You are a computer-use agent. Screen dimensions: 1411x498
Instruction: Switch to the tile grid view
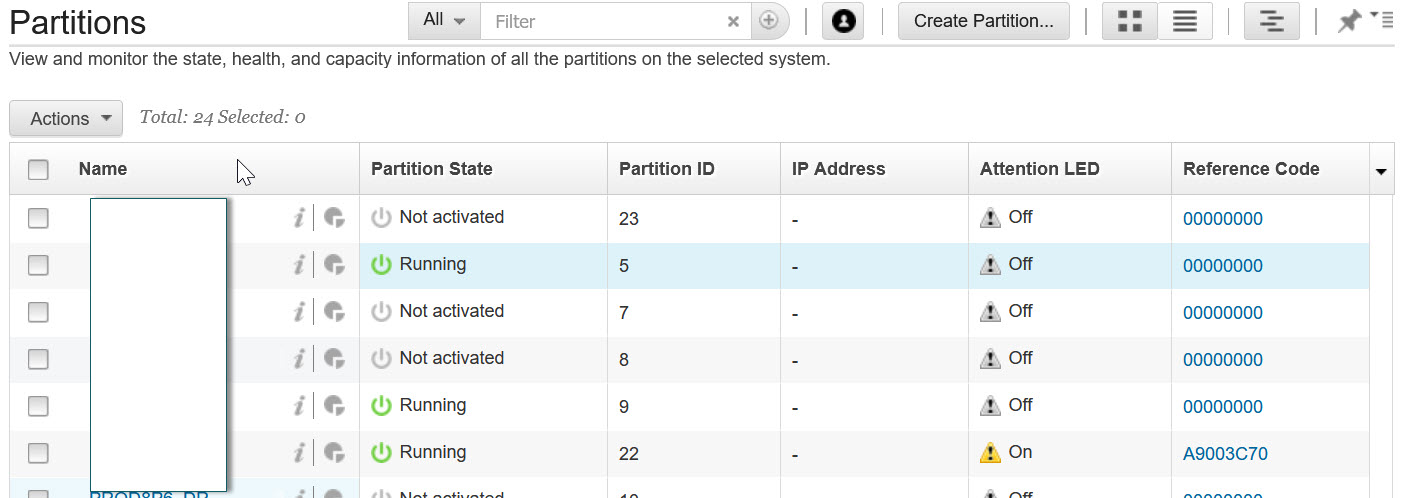click(x=1129, y=21)
